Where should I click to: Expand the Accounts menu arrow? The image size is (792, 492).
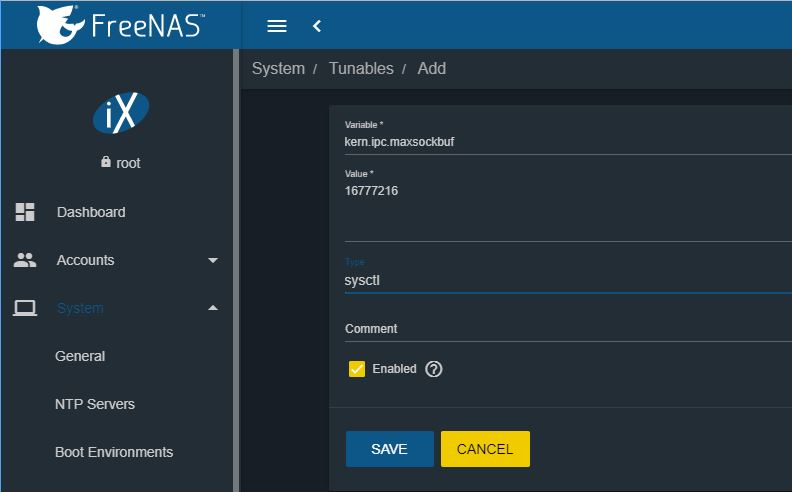coord(212,260)
